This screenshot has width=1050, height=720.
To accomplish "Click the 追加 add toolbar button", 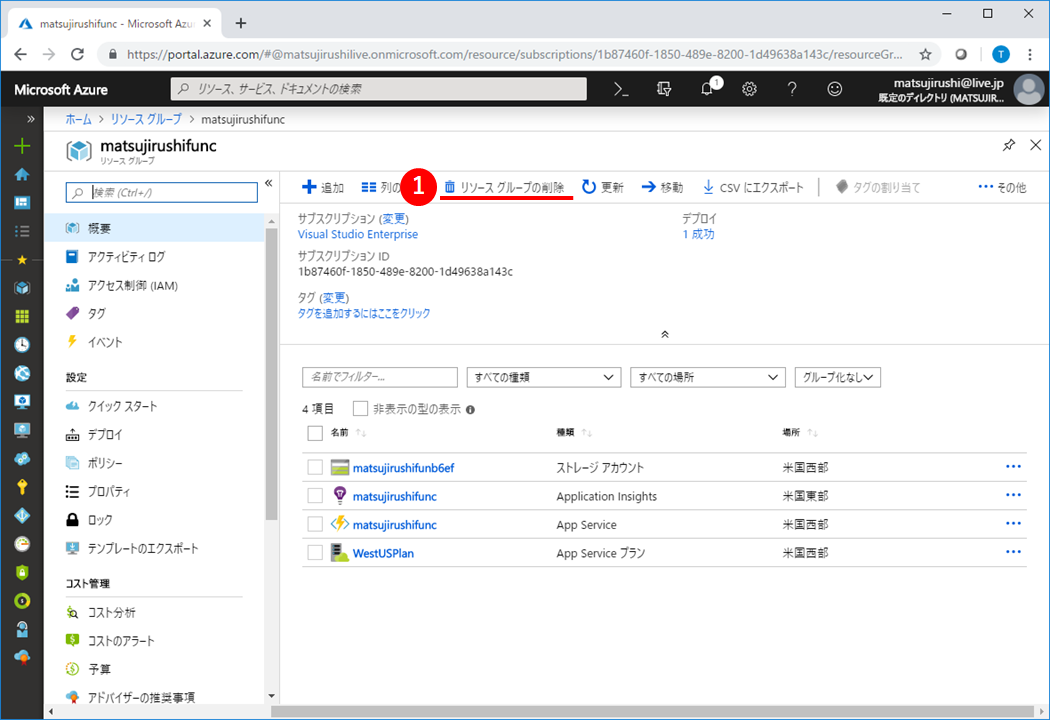I will [x=323, y=188].
